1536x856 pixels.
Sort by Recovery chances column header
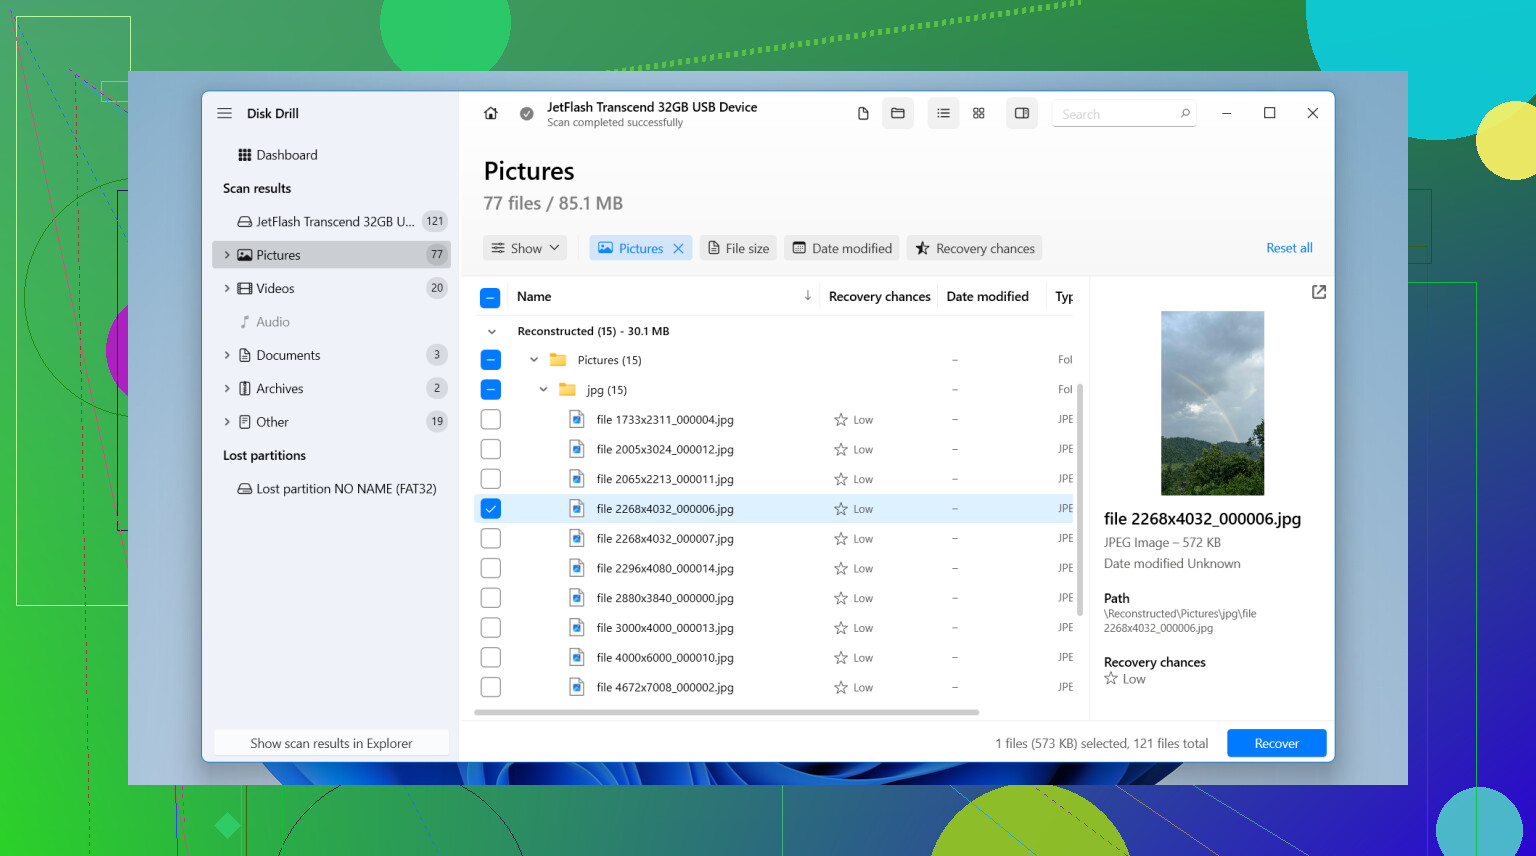pyautogui.click(x=879, y=297)
